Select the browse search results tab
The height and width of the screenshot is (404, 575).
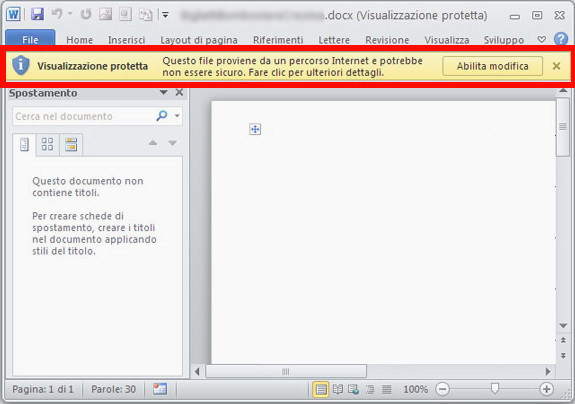tap(71, 144)
